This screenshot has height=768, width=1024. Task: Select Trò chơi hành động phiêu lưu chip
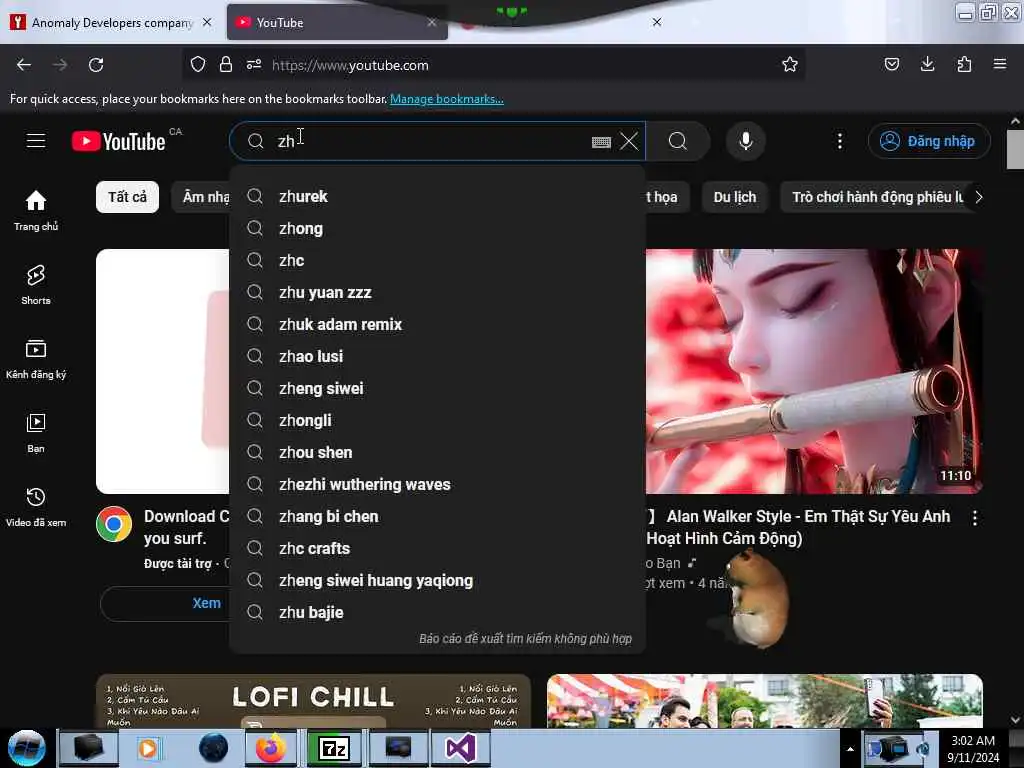[x=876, y=197]
